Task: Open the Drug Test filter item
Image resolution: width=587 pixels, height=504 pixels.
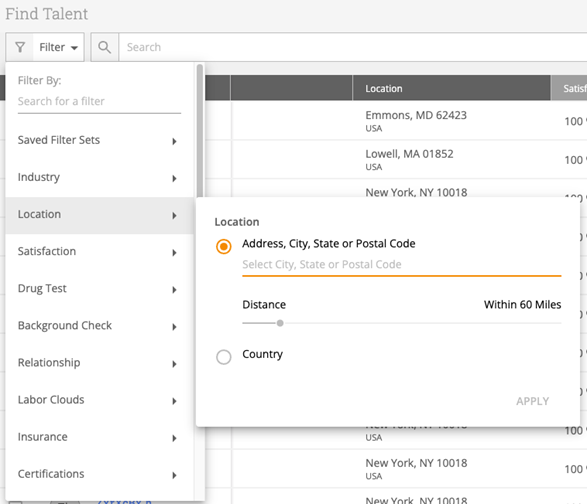Action: (x=99, y=289)
